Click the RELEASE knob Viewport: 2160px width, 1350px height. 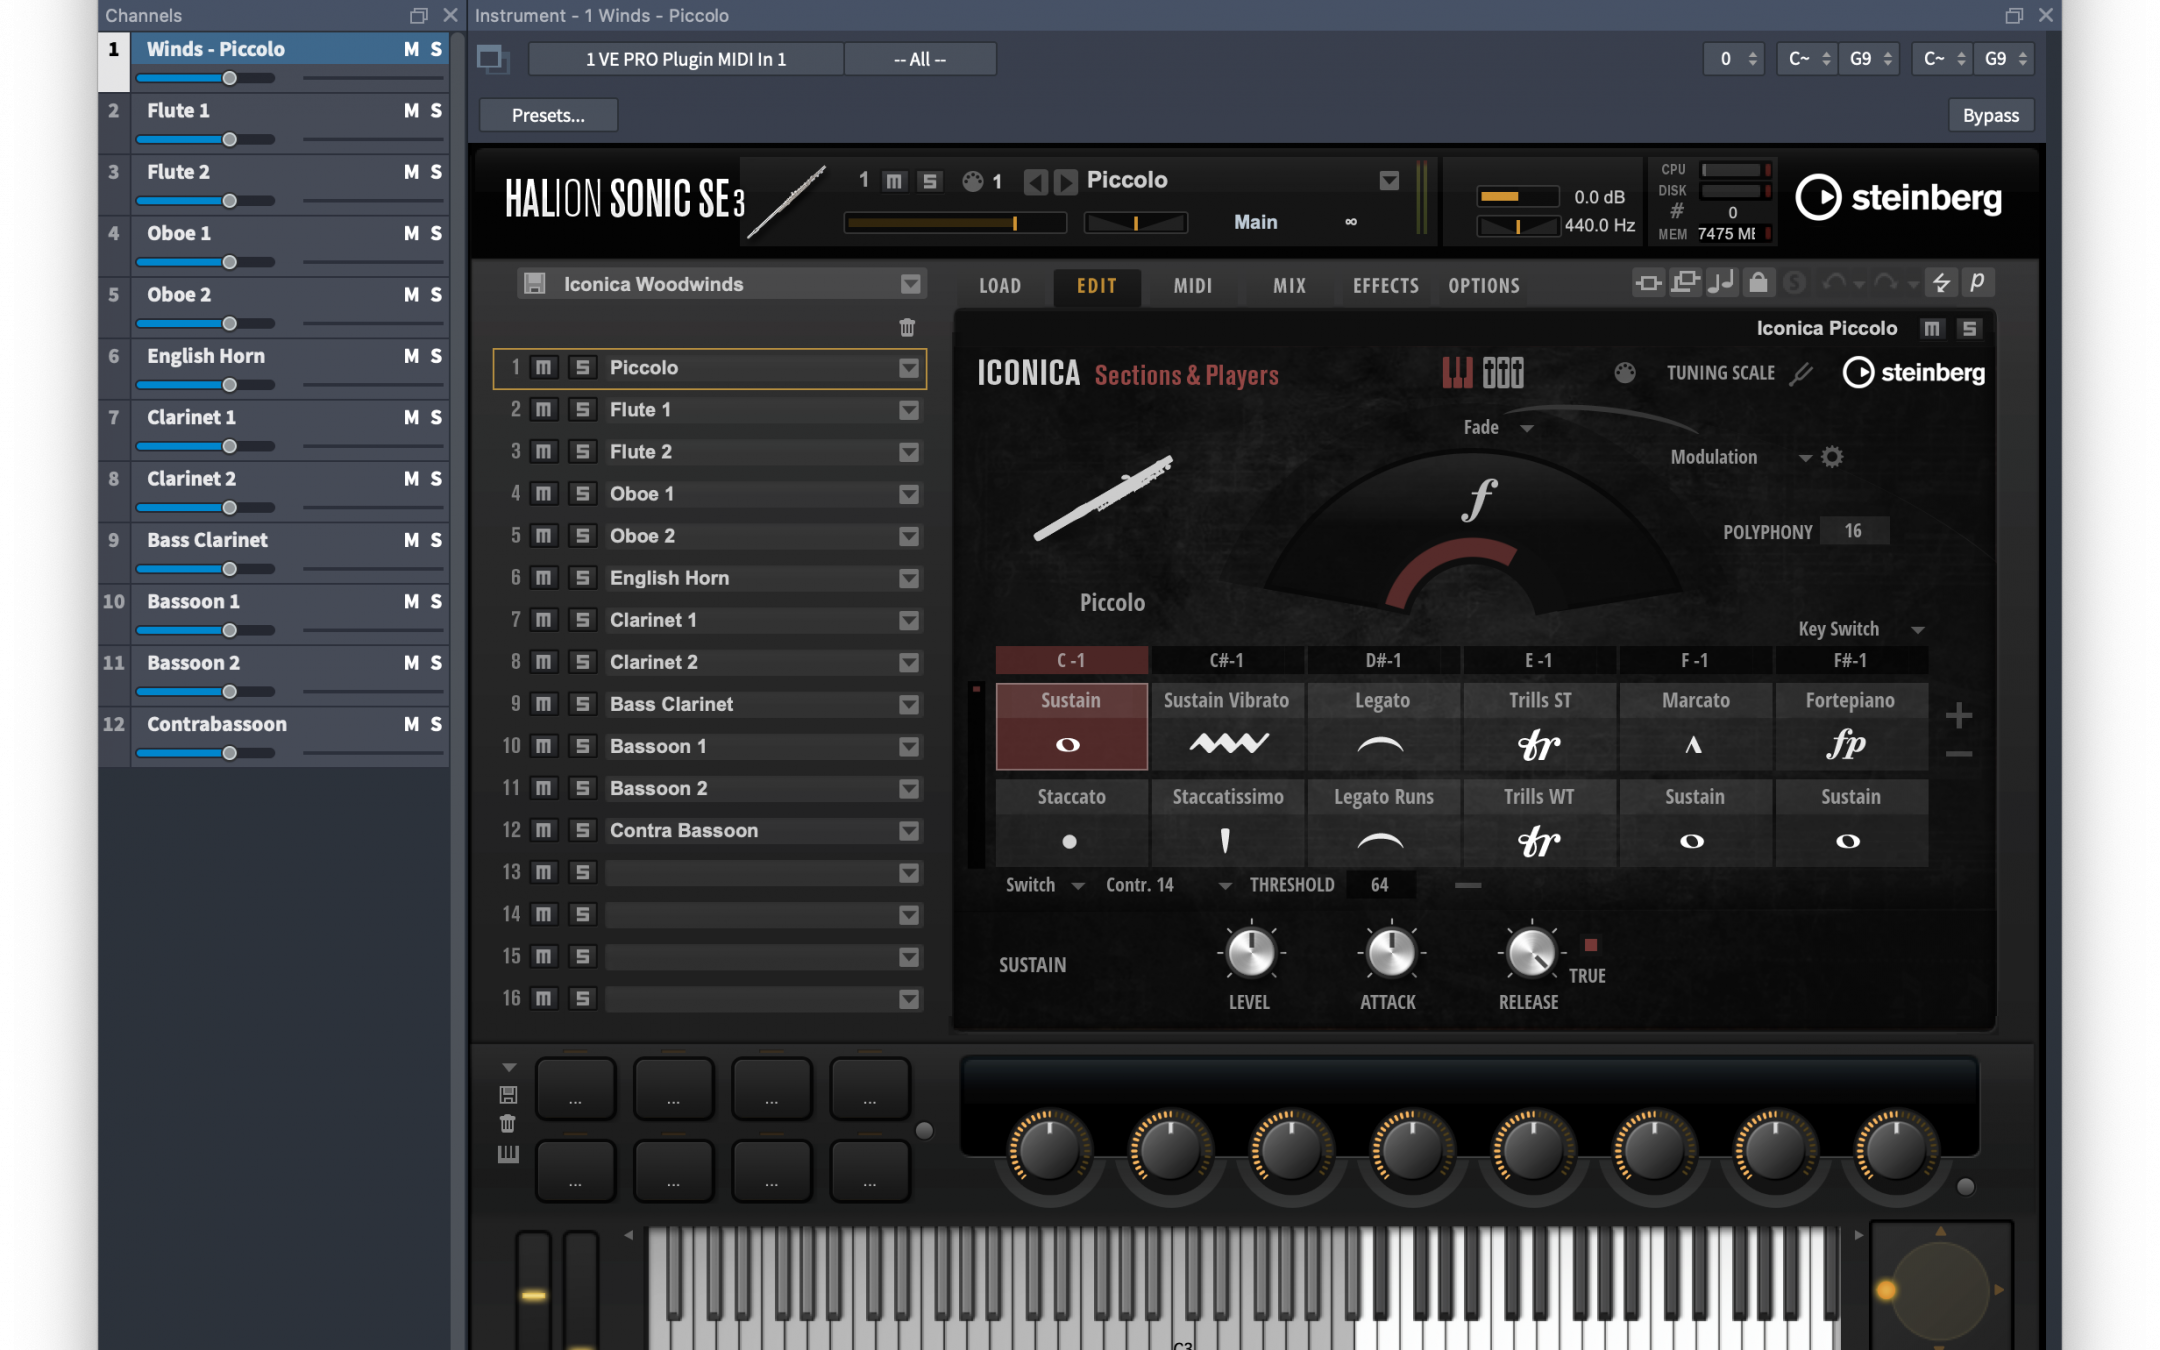click(x=1529, y=953)
